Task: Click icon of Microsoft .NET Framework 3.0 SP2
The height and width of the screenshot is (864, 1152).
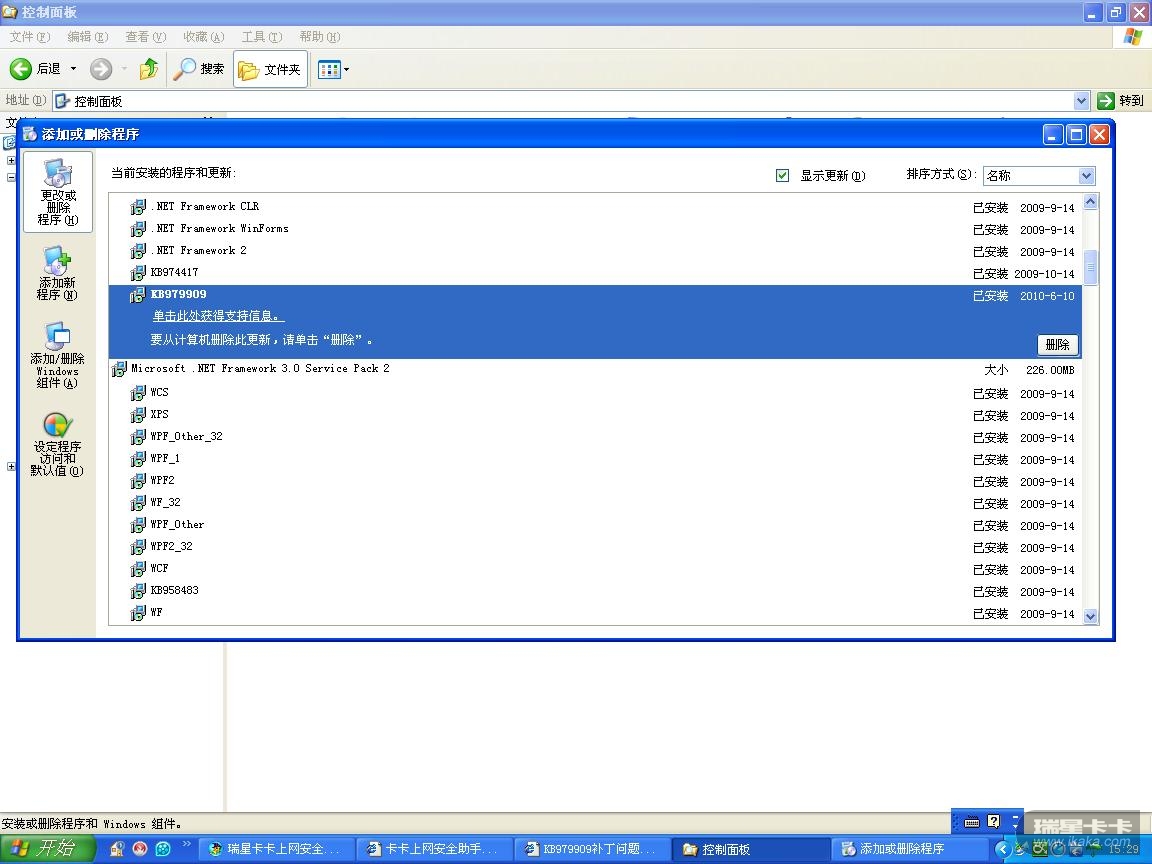Action: 119,369
